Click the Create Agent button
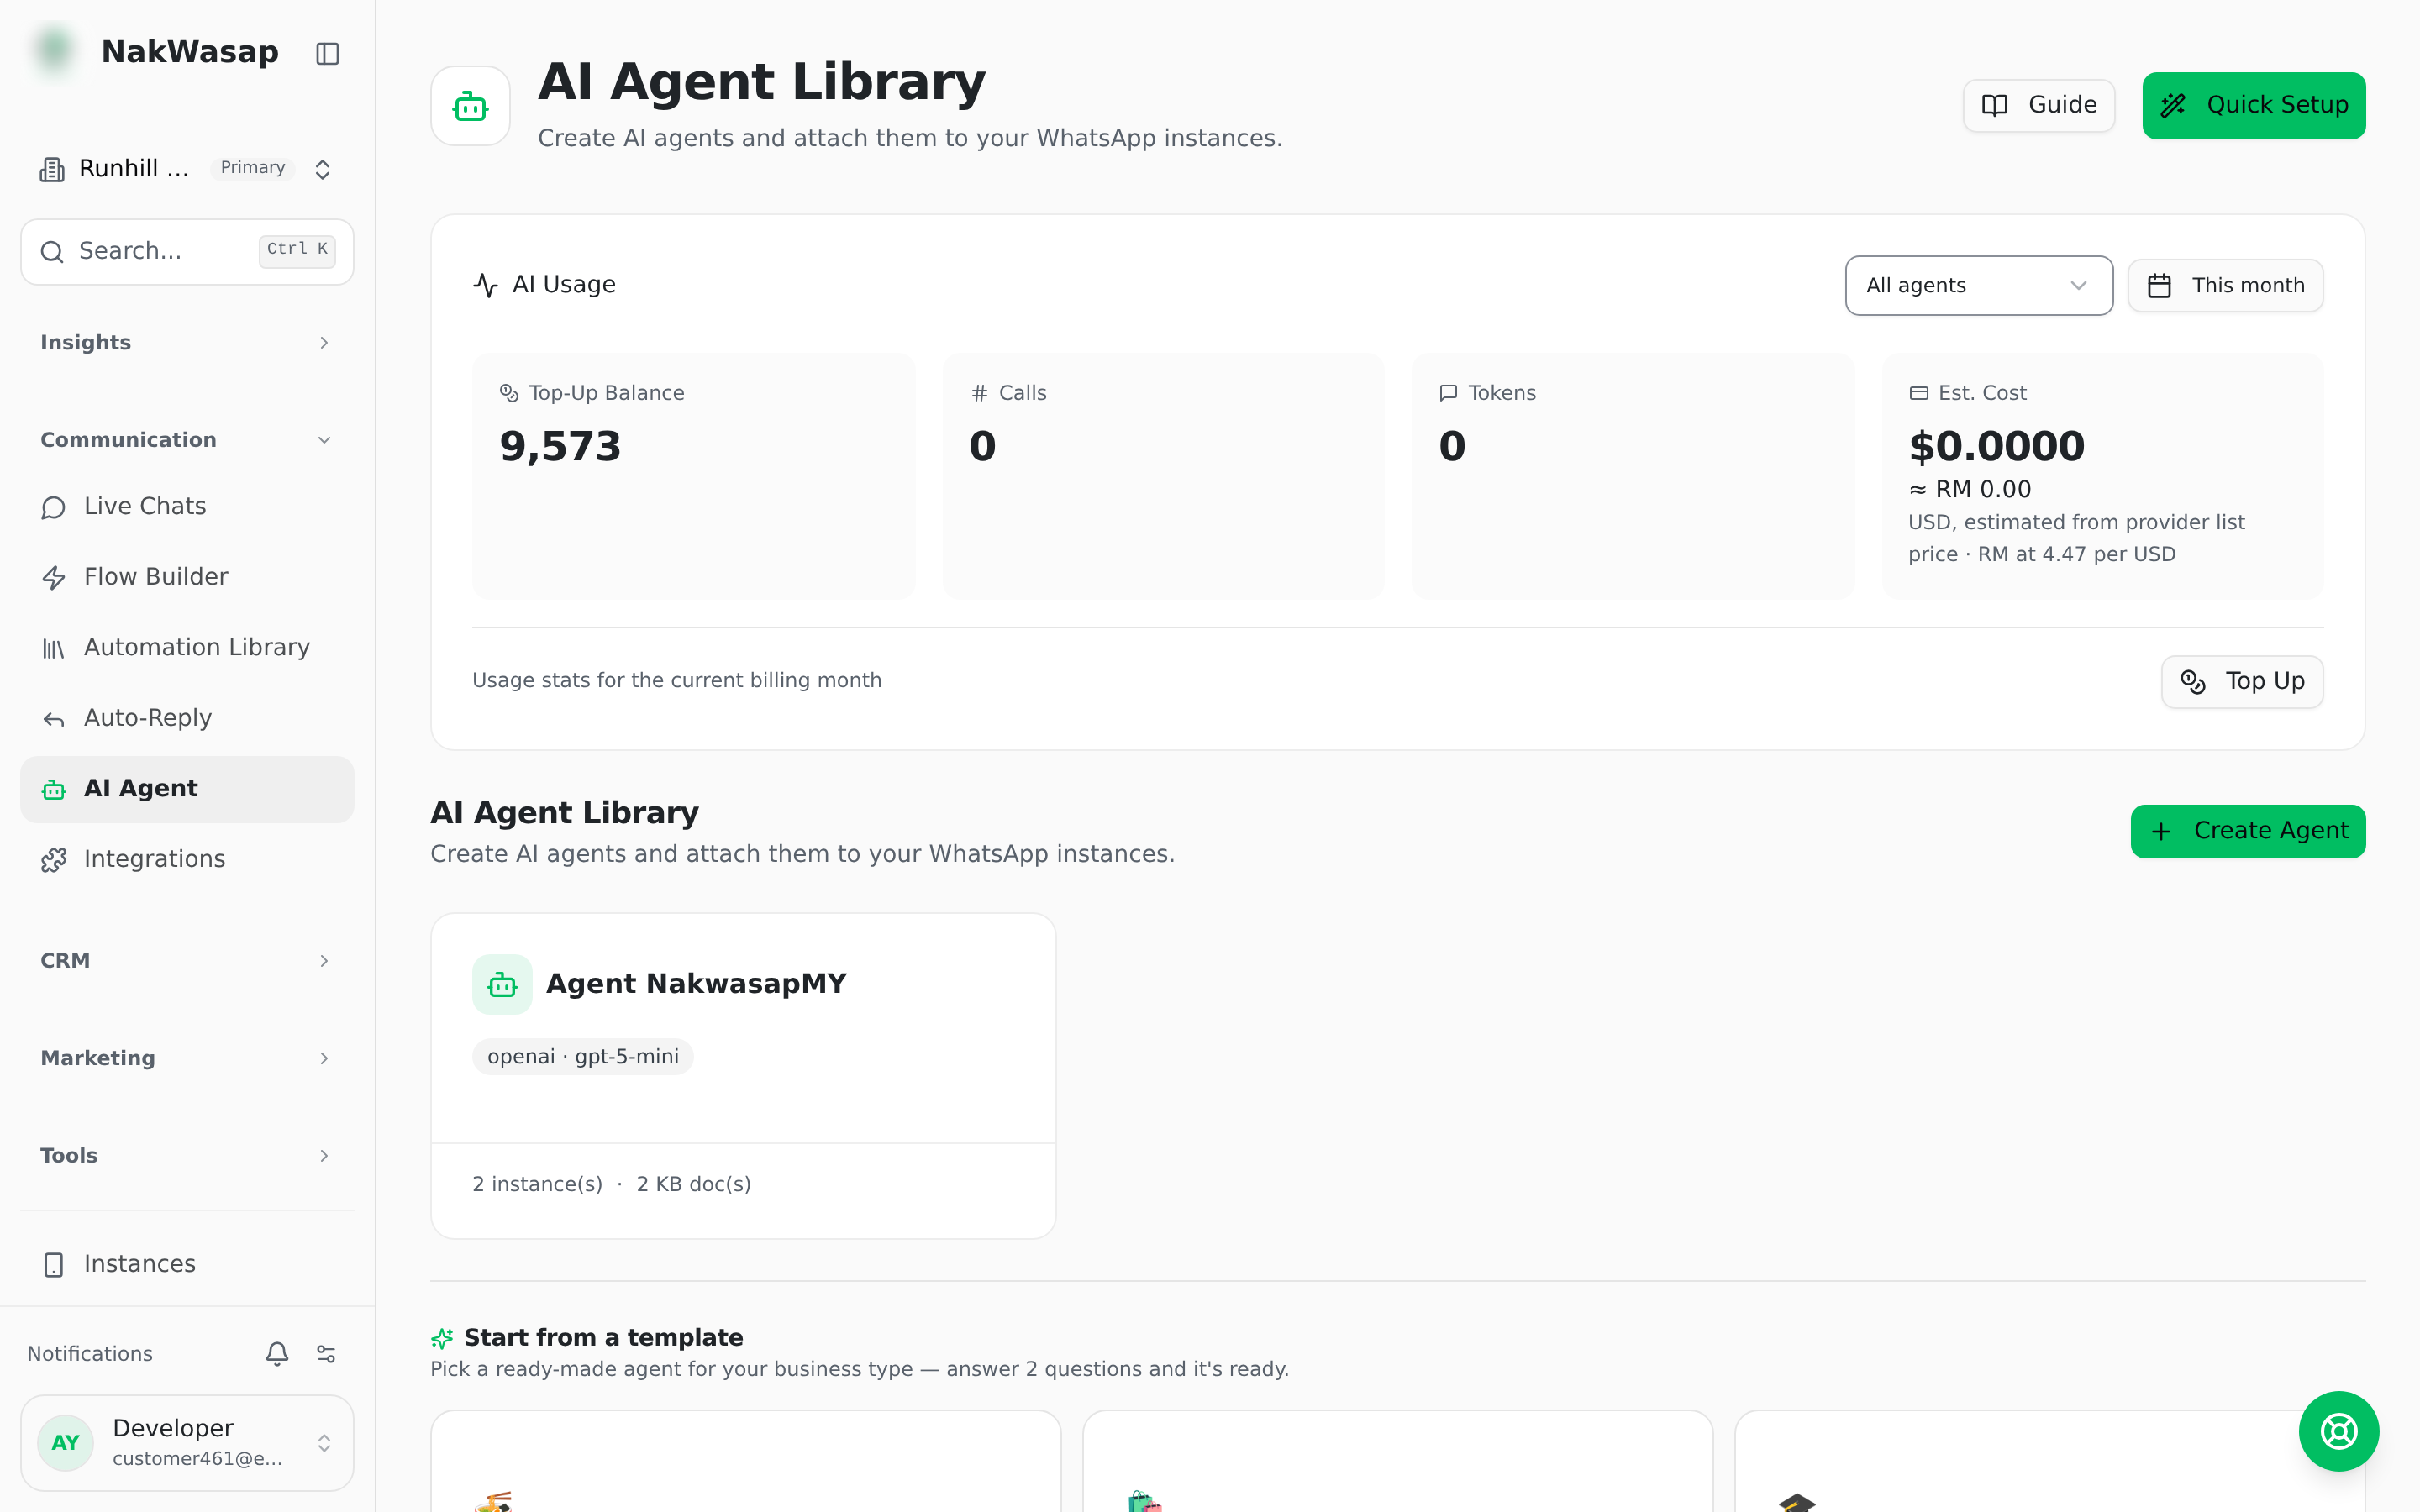 pyautogui.click(x=2247, y=831)
